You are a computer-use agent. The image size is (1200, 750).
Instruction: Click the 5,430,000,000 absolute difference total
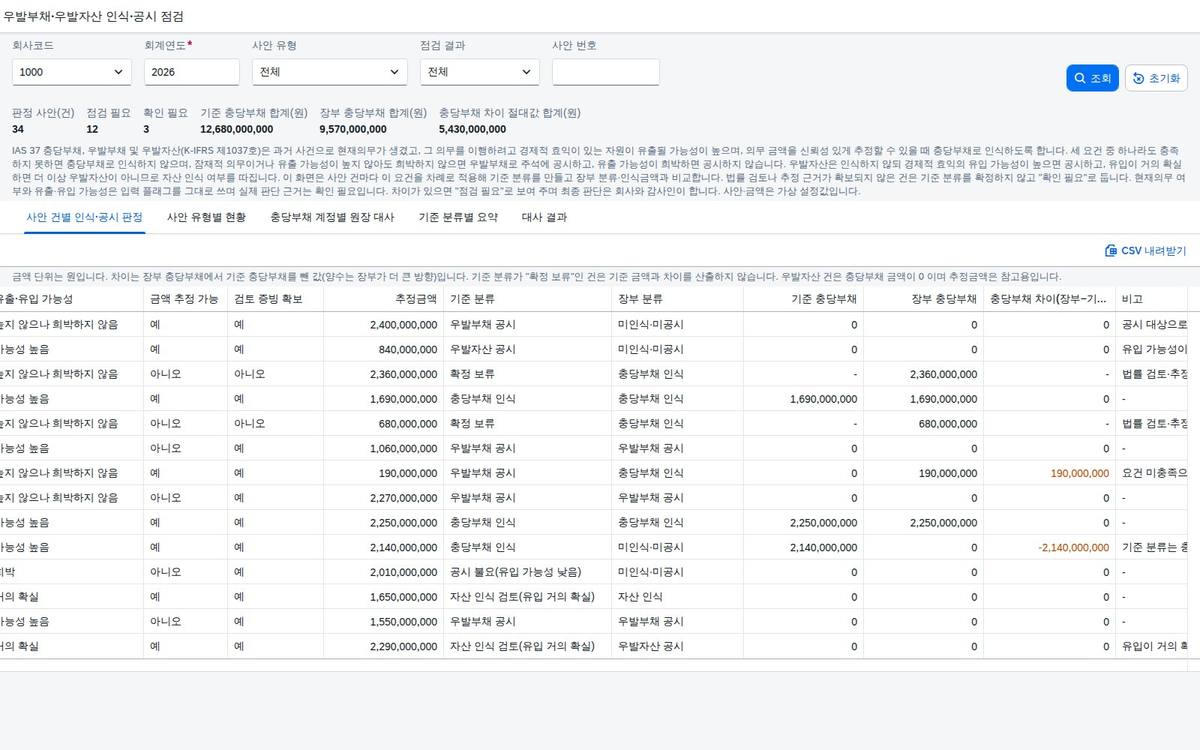[473, 129]
